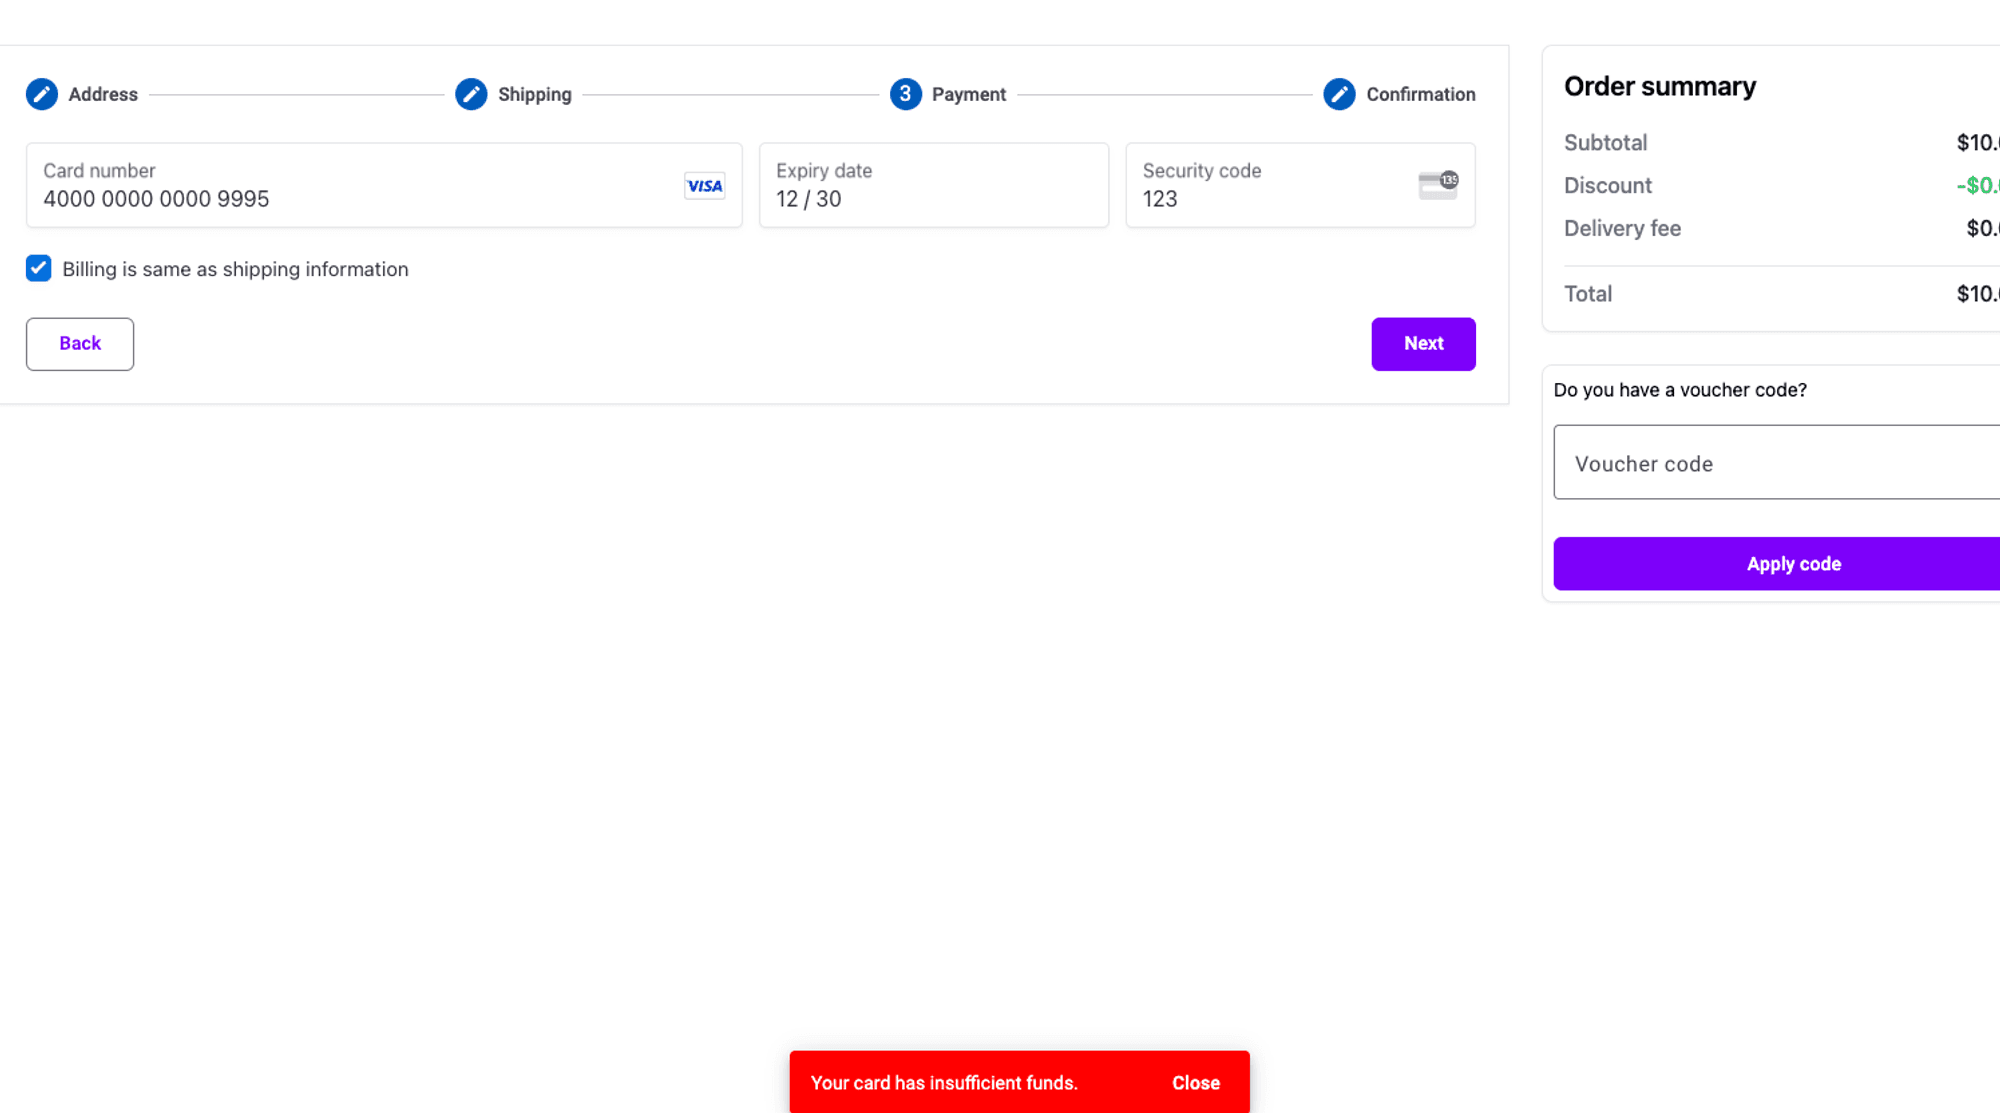The image size is (2000, 1113).
Task: Focus the Expiry date field
Action: click(x=932, y=198)
